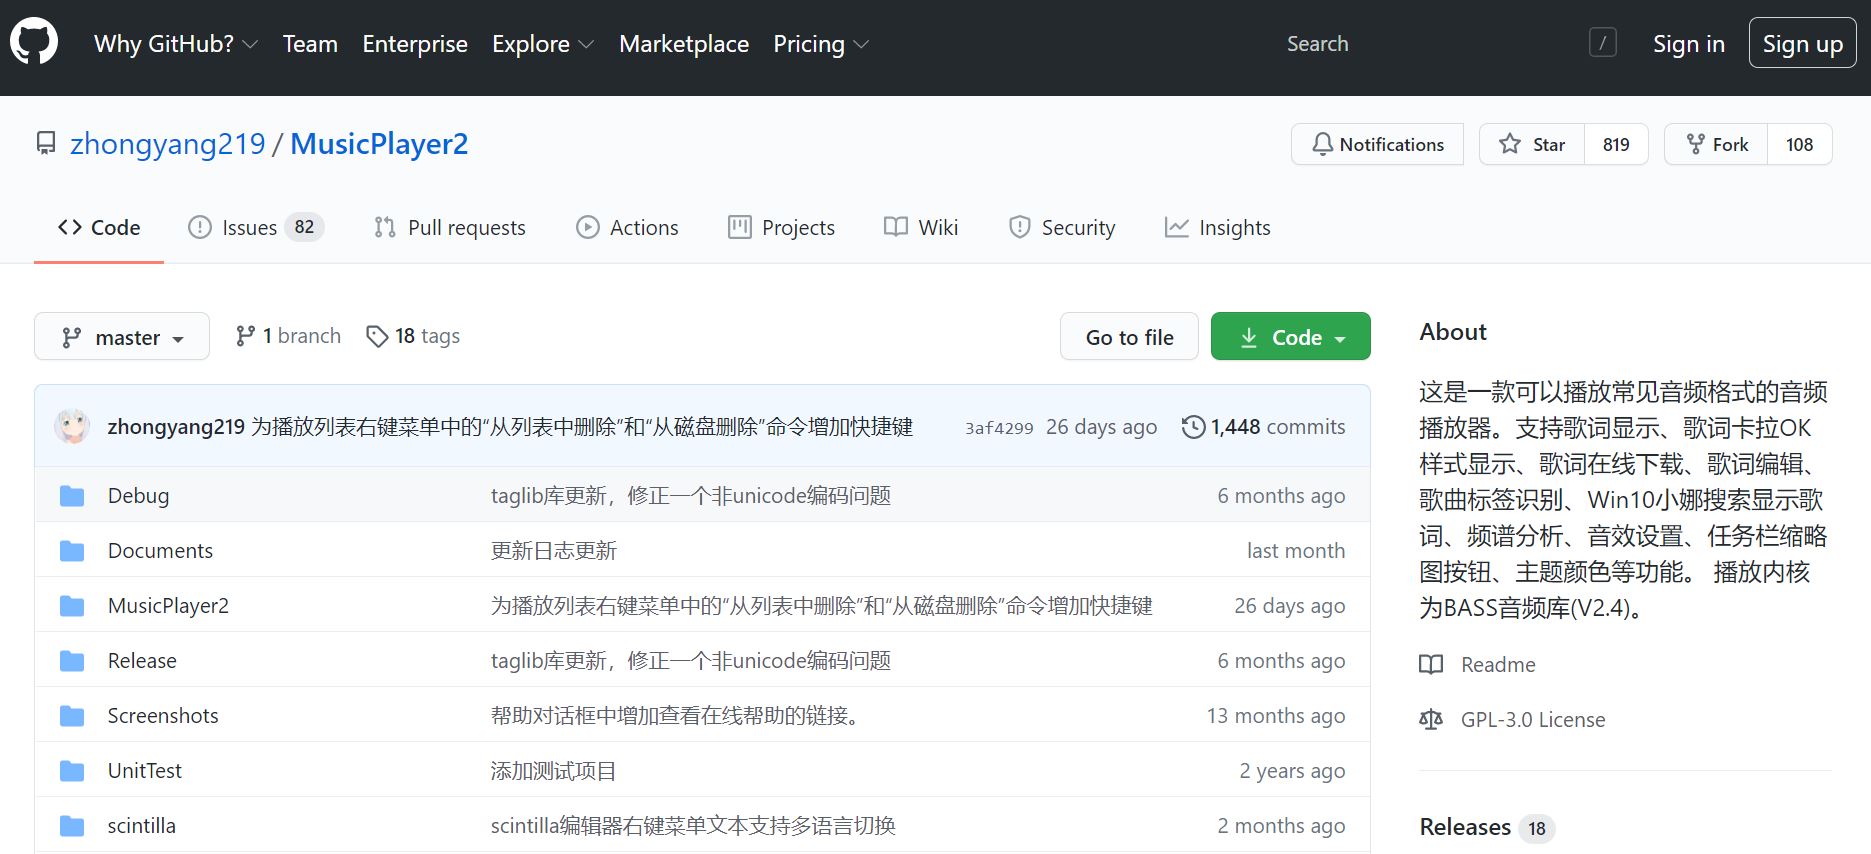Open the Enterprise page
1871x854 pixels.
coord(415,44)
